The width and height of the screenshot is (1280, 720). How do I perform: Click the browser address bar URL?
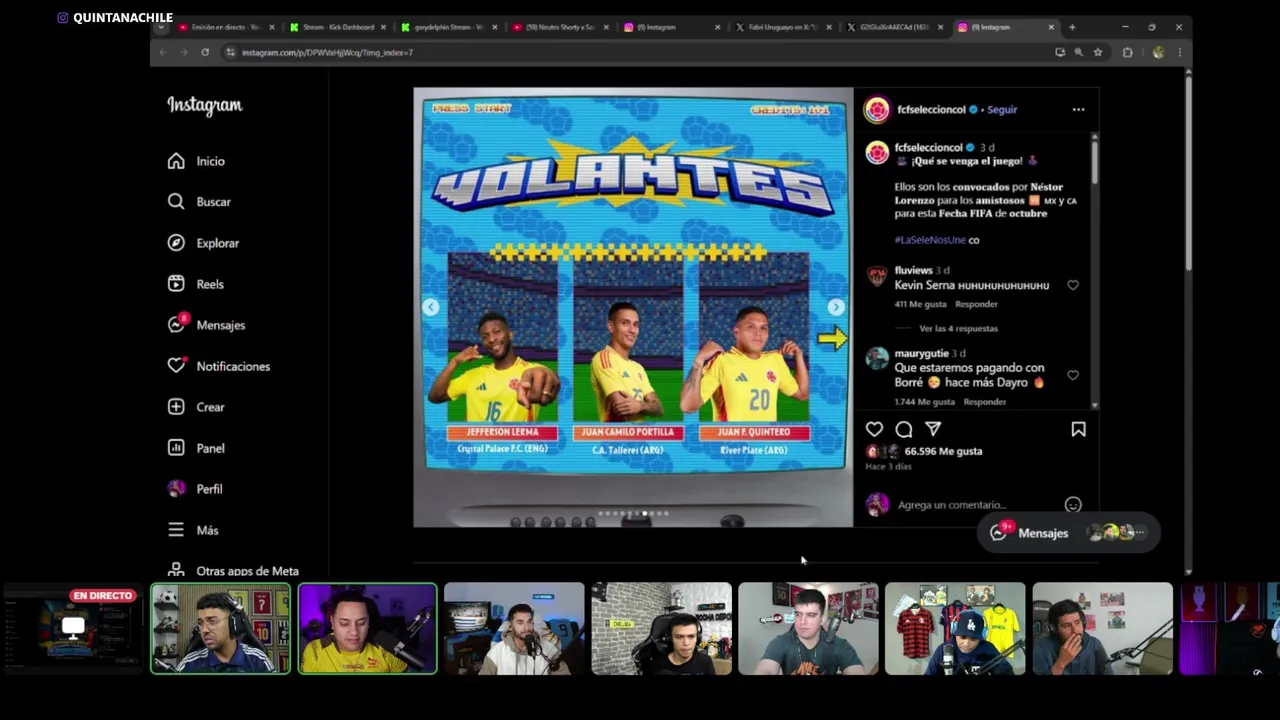pos(327,52)
